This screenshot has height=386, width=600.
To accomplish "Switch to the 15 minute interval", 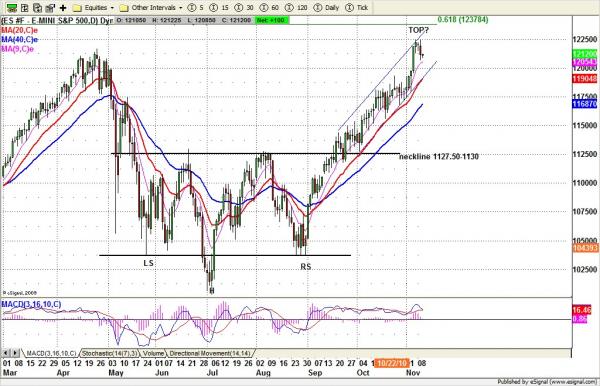I will (x=220, y=8).
